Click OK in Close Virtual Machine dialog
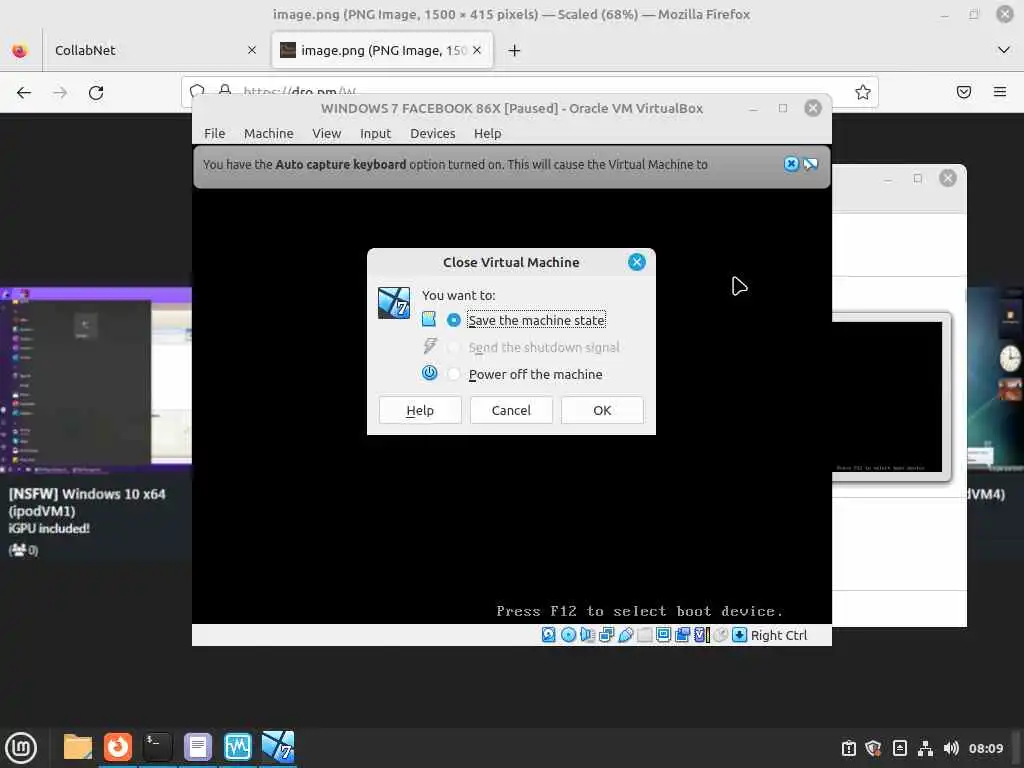Image resolution: width=1024 pixels, height=768 pixels. [602, 410]
